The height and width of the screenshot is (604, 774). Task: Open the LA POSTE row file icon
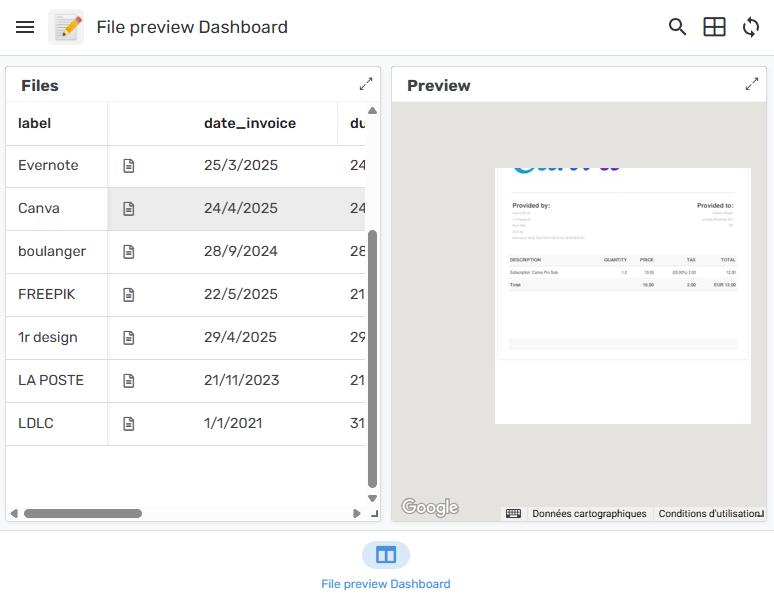[128, 380]
